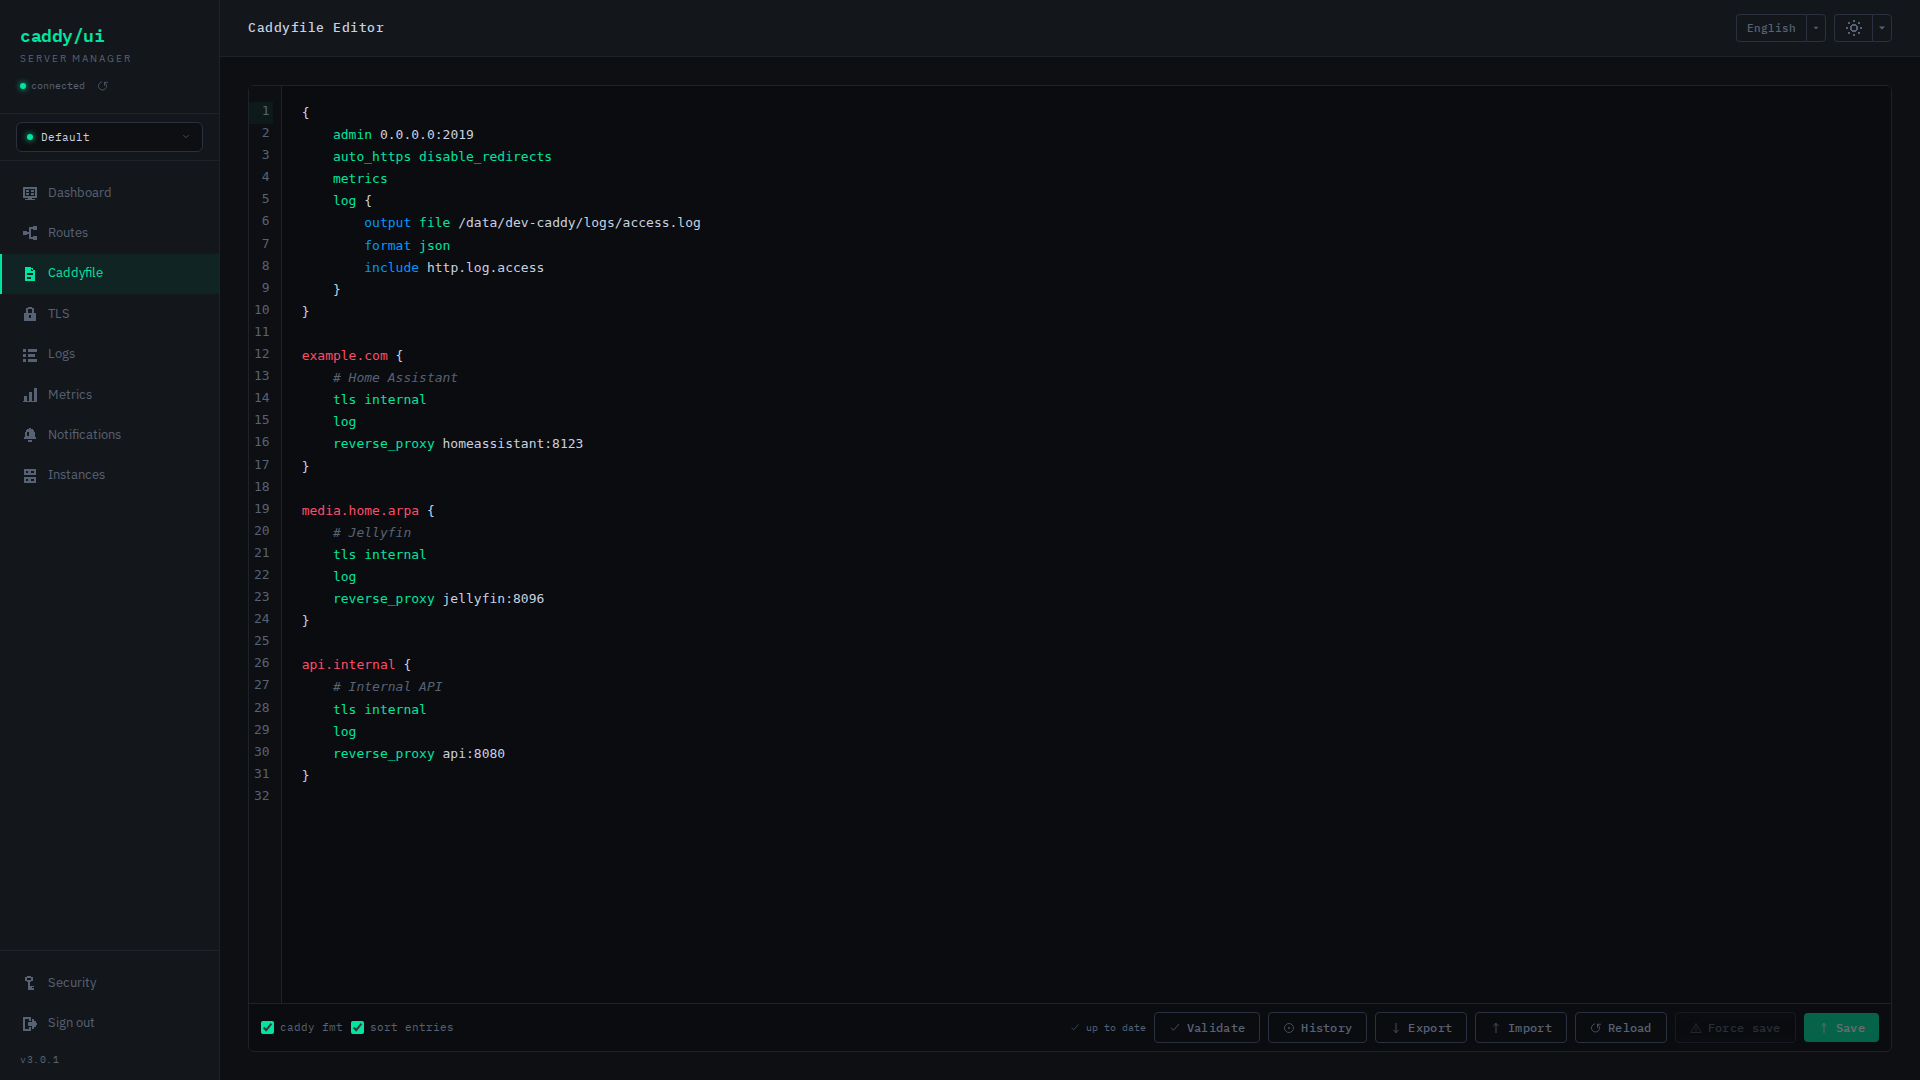The image size is (1920, 1080).
Task: Click the caddy/ui logo text
Action: 62,36
